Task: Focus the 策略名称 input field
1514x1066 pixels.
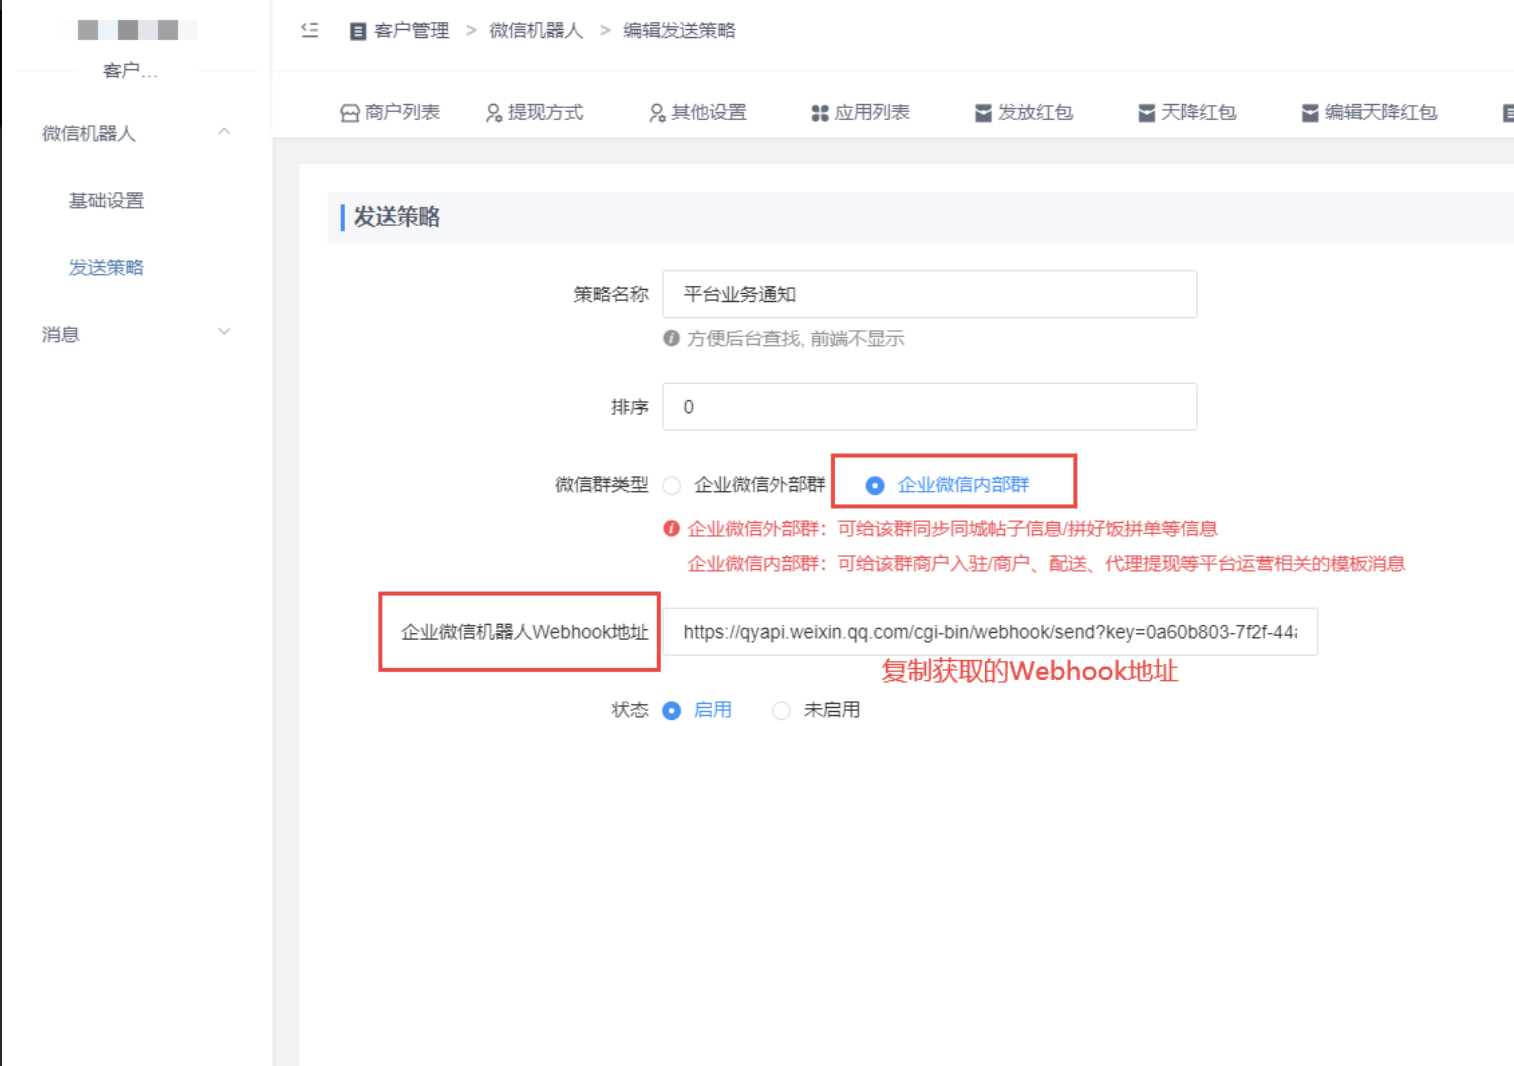Action: click(929, 294)
